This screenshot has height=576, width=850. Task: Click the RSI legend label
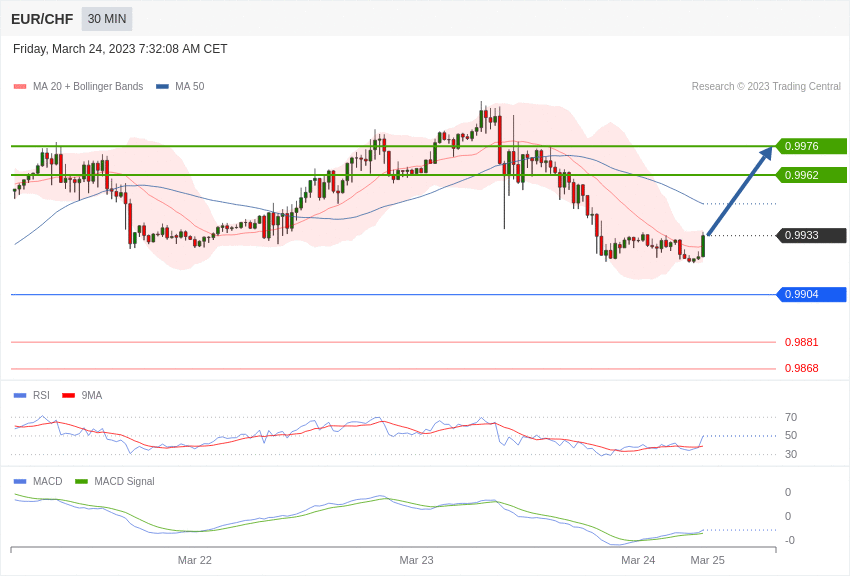tap(41, 395)
